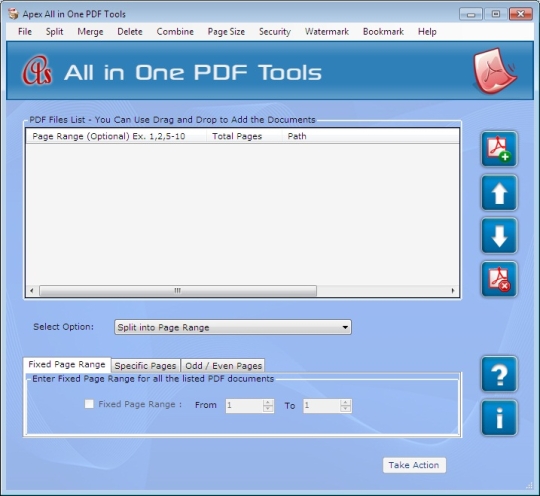Image resolution: width=540 pixels, height=496 pixels.
Task: Expand the Select Option dropdown
Action: pos(233,327)
